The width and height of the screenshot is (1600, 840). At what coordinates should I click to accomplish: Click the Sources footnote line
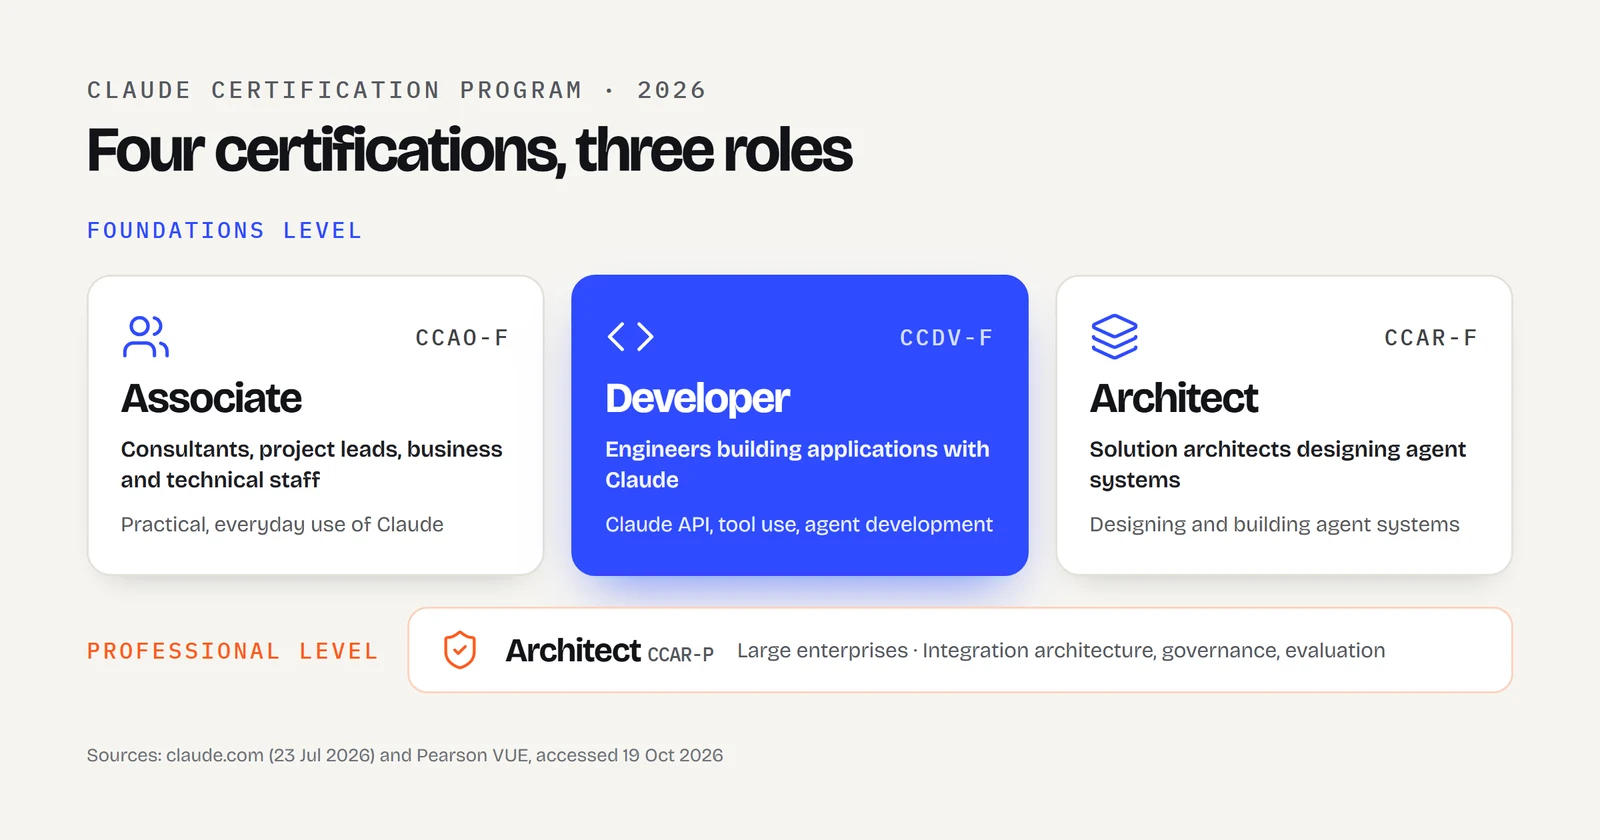pos(405,755)
